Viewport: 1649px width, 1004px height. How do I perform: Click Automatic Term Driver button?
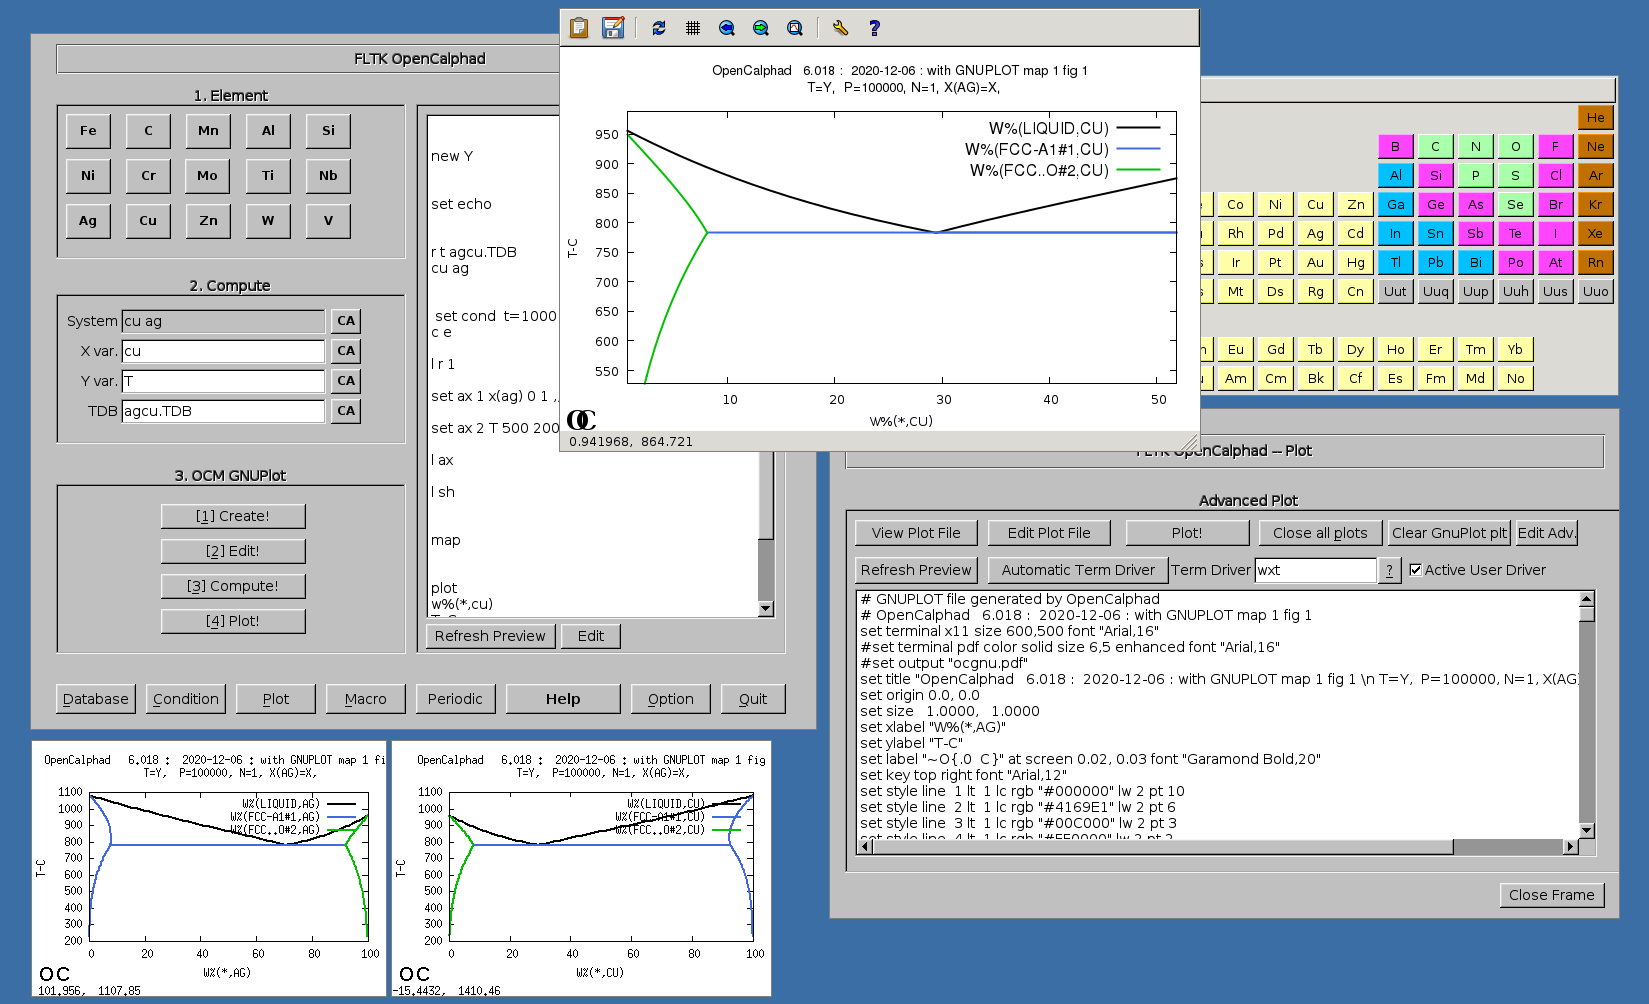[1078, 570]
